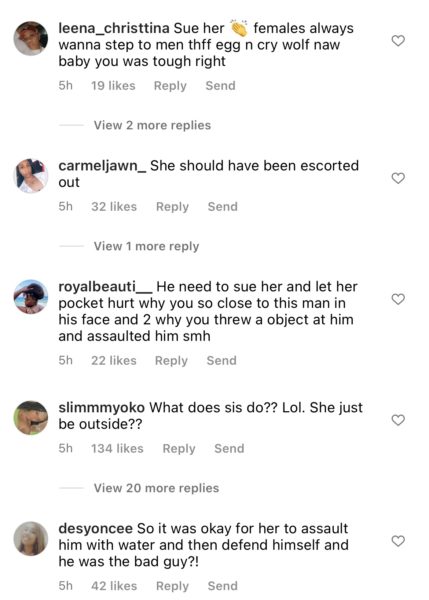Image resolution: width=429 pixels, height=600 pixels.
Task: Expand View 20 more replies
Action: [156, 488]
